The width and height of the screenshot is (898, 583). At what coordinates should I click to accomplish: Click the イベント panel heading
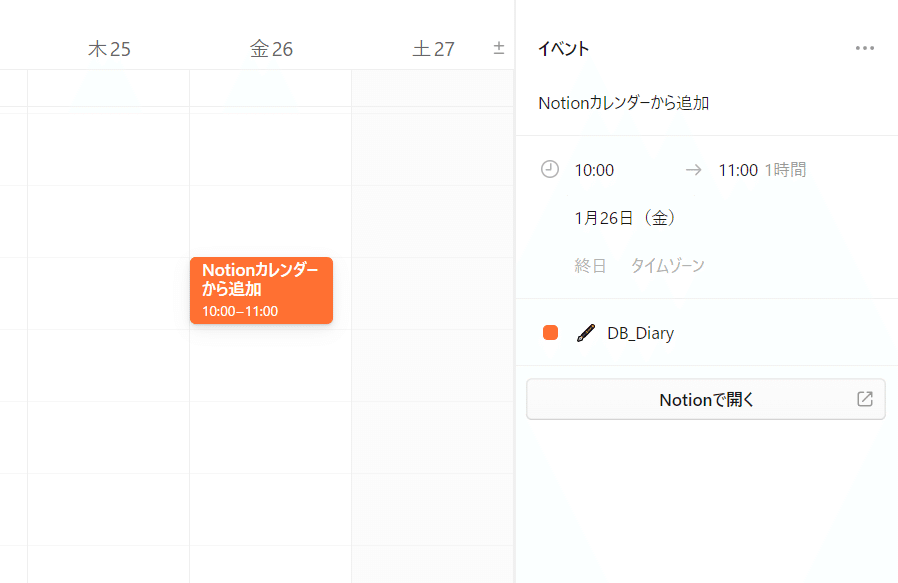coord(564,49)
